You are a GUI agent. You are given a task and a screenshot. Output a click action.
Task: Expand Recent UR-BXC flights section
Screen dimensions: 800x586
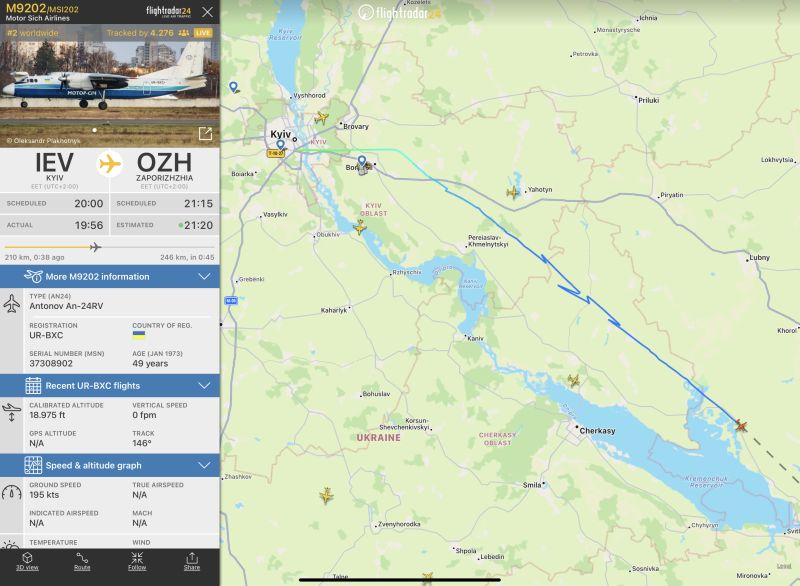(110, 386)
